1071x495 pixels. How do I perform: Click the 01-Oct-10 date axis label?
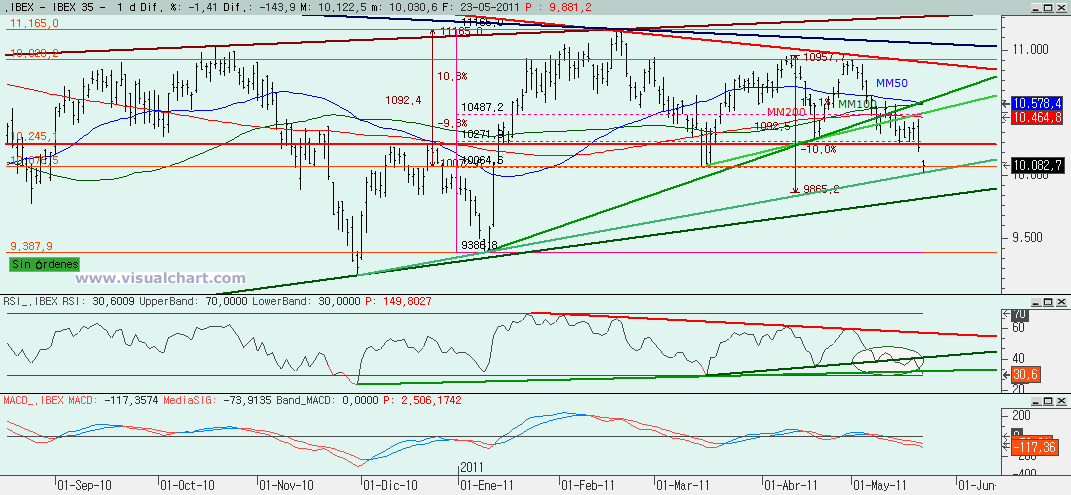coord(187,485)
